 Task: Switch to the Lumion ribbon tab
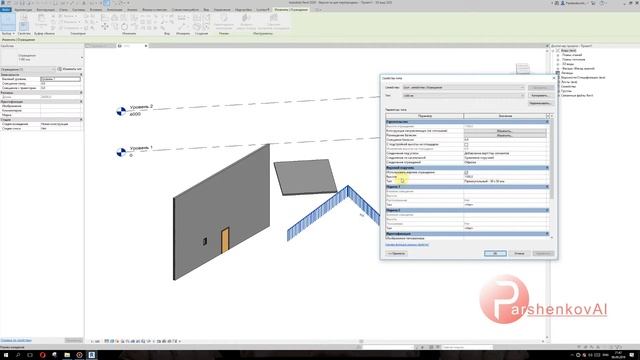[x=263, y=9]
